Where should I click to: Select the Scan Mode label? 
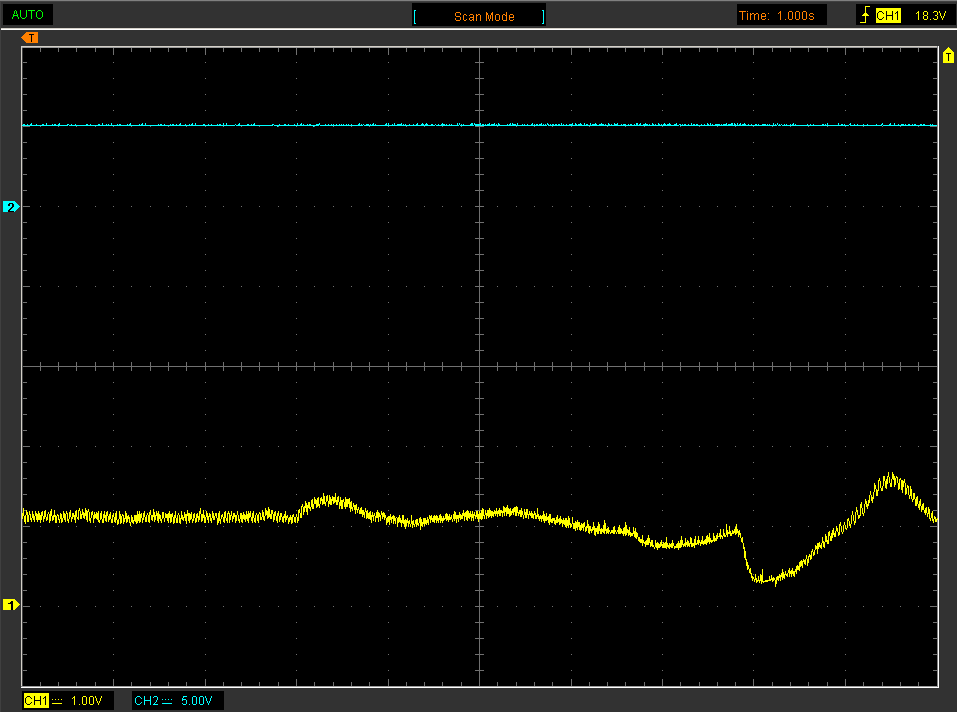point(484,16)
